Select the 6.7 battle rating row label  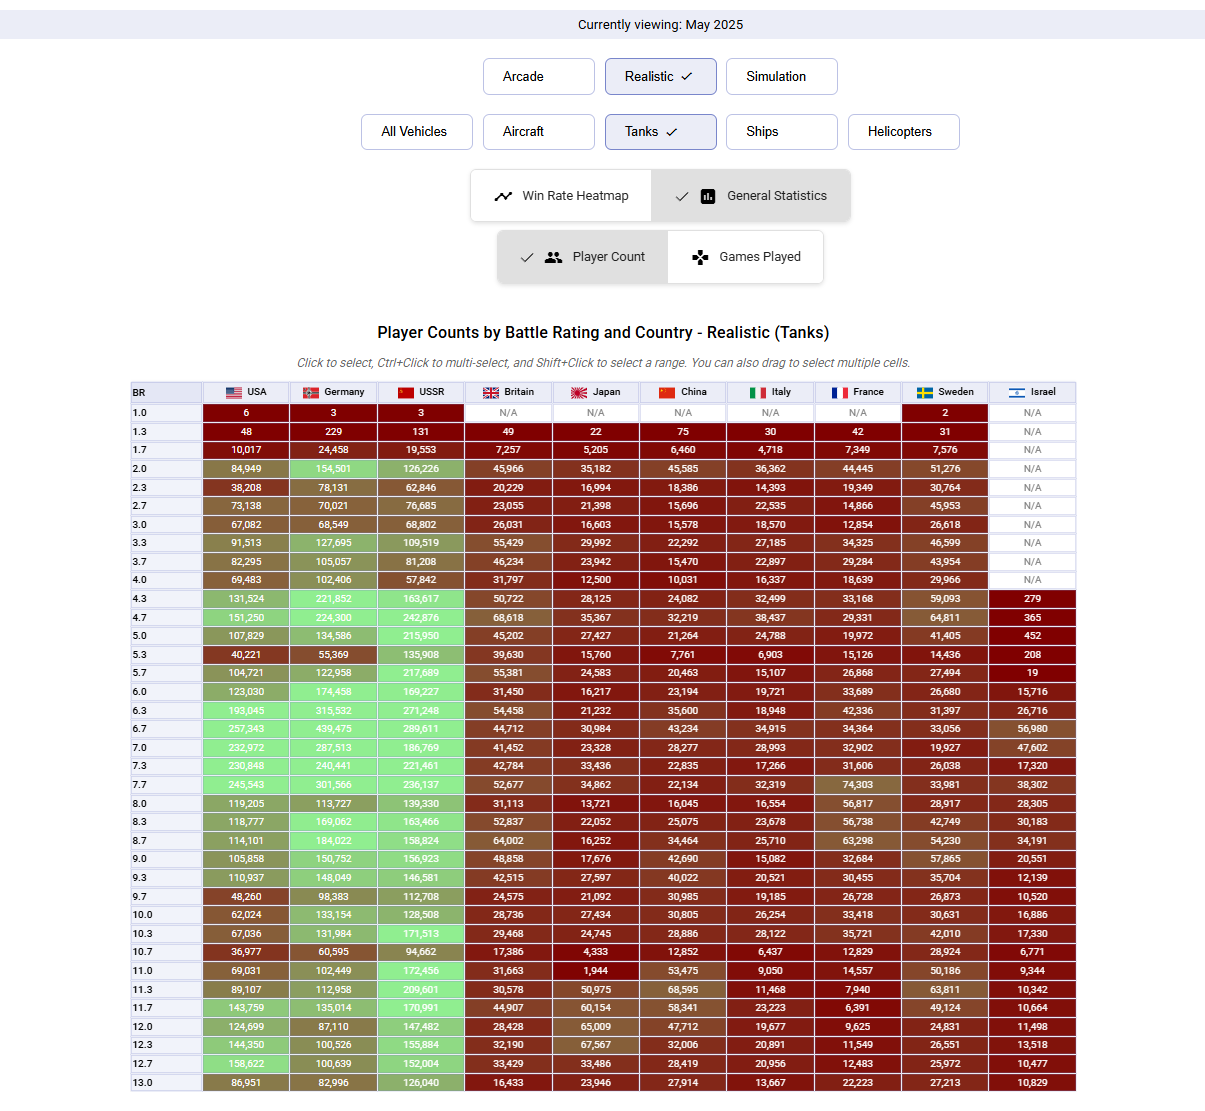[166, 729]
